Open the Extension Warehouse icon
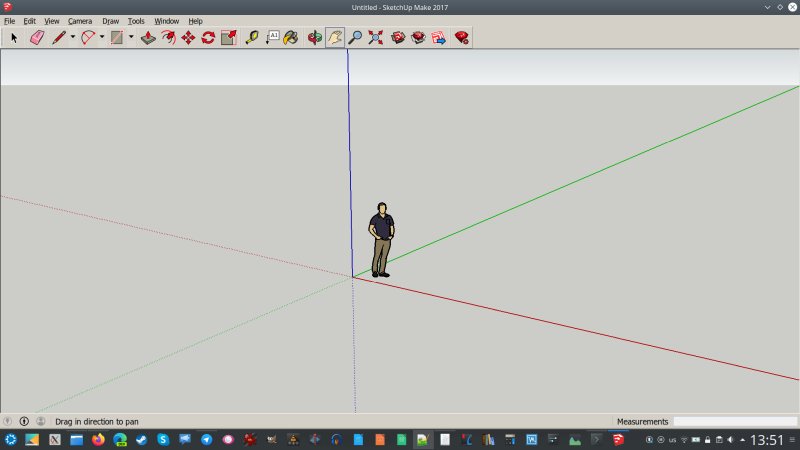Image resolution: width=800 pixels, height=450 pixels. pyautogui.click(x=418, y=38)
